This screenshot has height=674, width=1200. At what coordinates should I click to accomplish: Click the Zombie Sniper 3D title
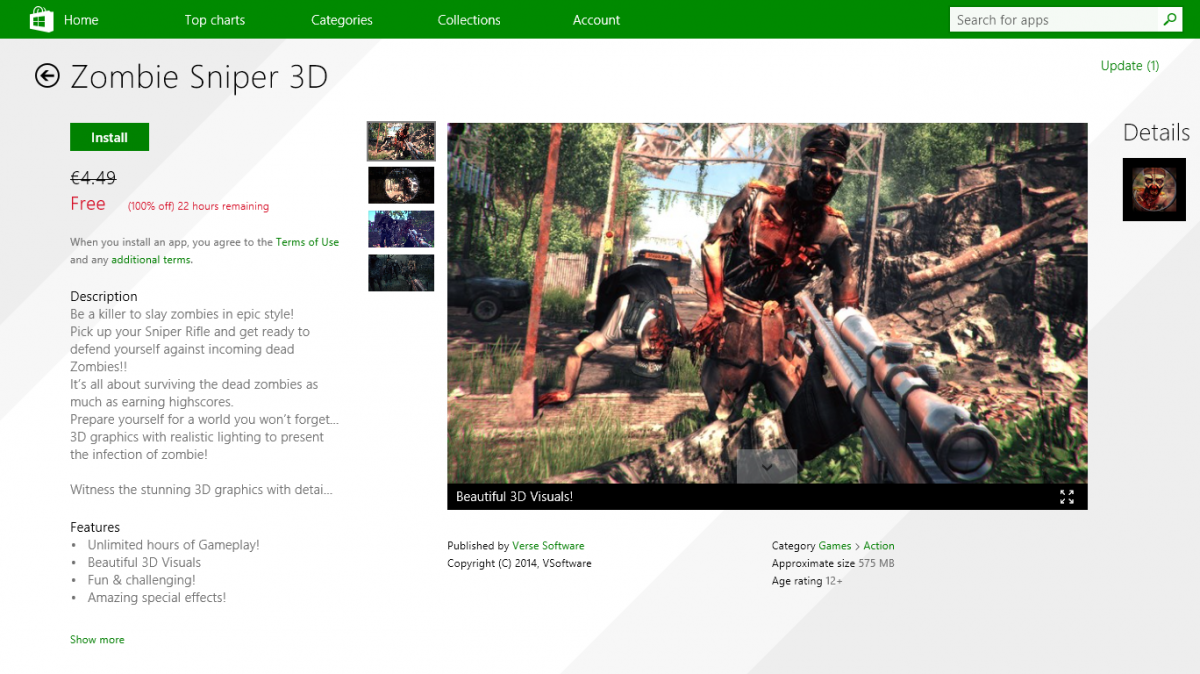[199, 77]
